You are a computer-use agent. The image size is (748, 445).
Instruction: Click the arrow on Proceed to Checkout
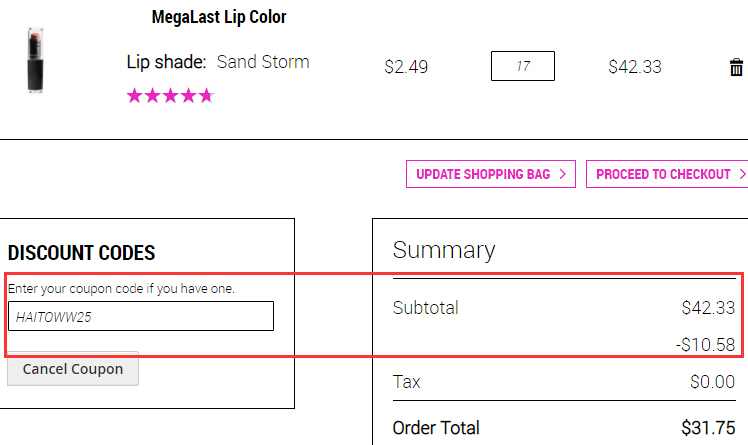pyautogui.click(x=742, y=174)
